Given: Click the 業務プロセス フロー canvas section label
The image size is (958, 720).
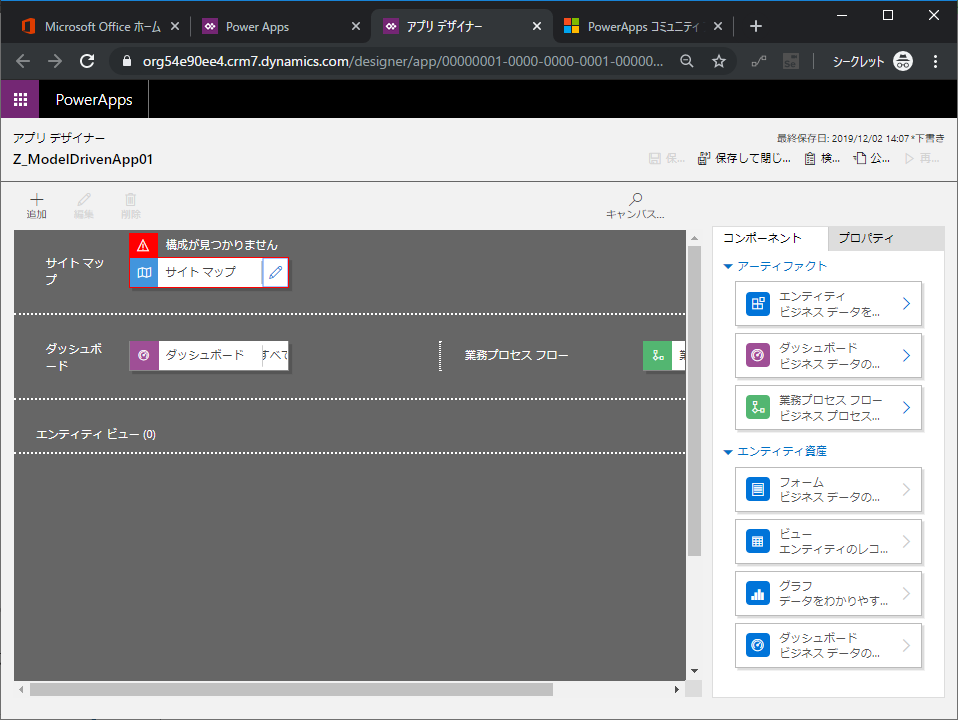Looking at the screenshot, I should pyautogui.click(x=516, y=356).
